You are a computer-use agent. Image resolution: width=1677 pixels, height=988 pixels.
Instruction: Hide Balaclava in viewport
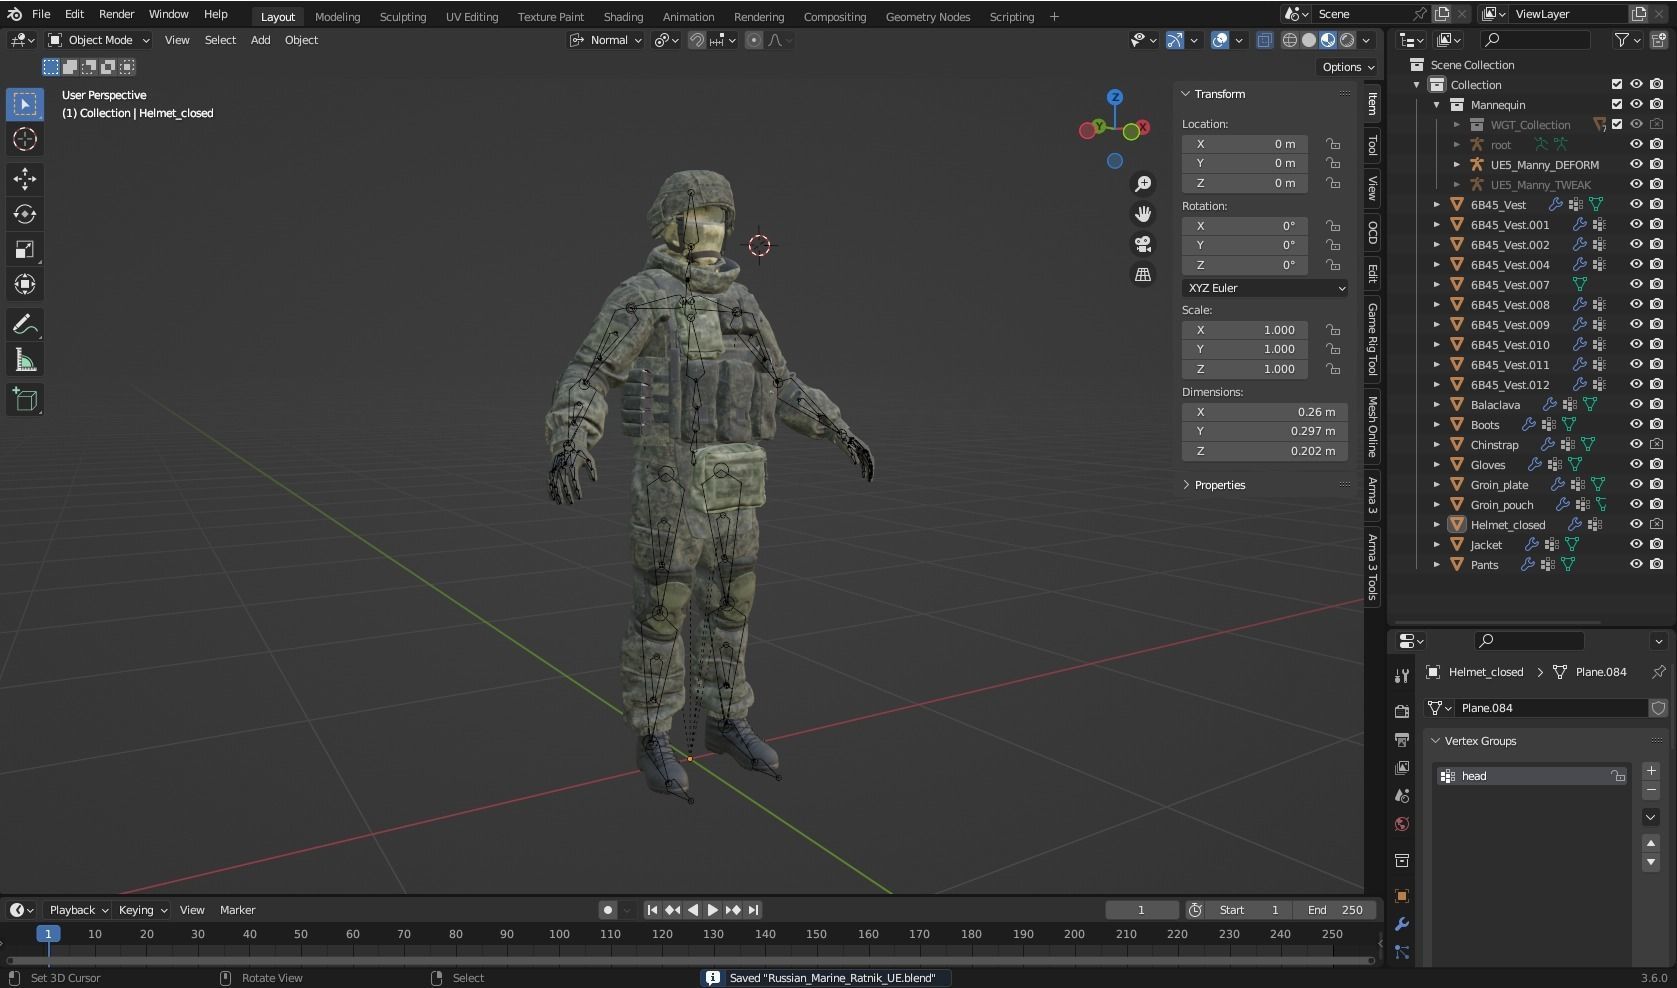tap(1637, 404)
